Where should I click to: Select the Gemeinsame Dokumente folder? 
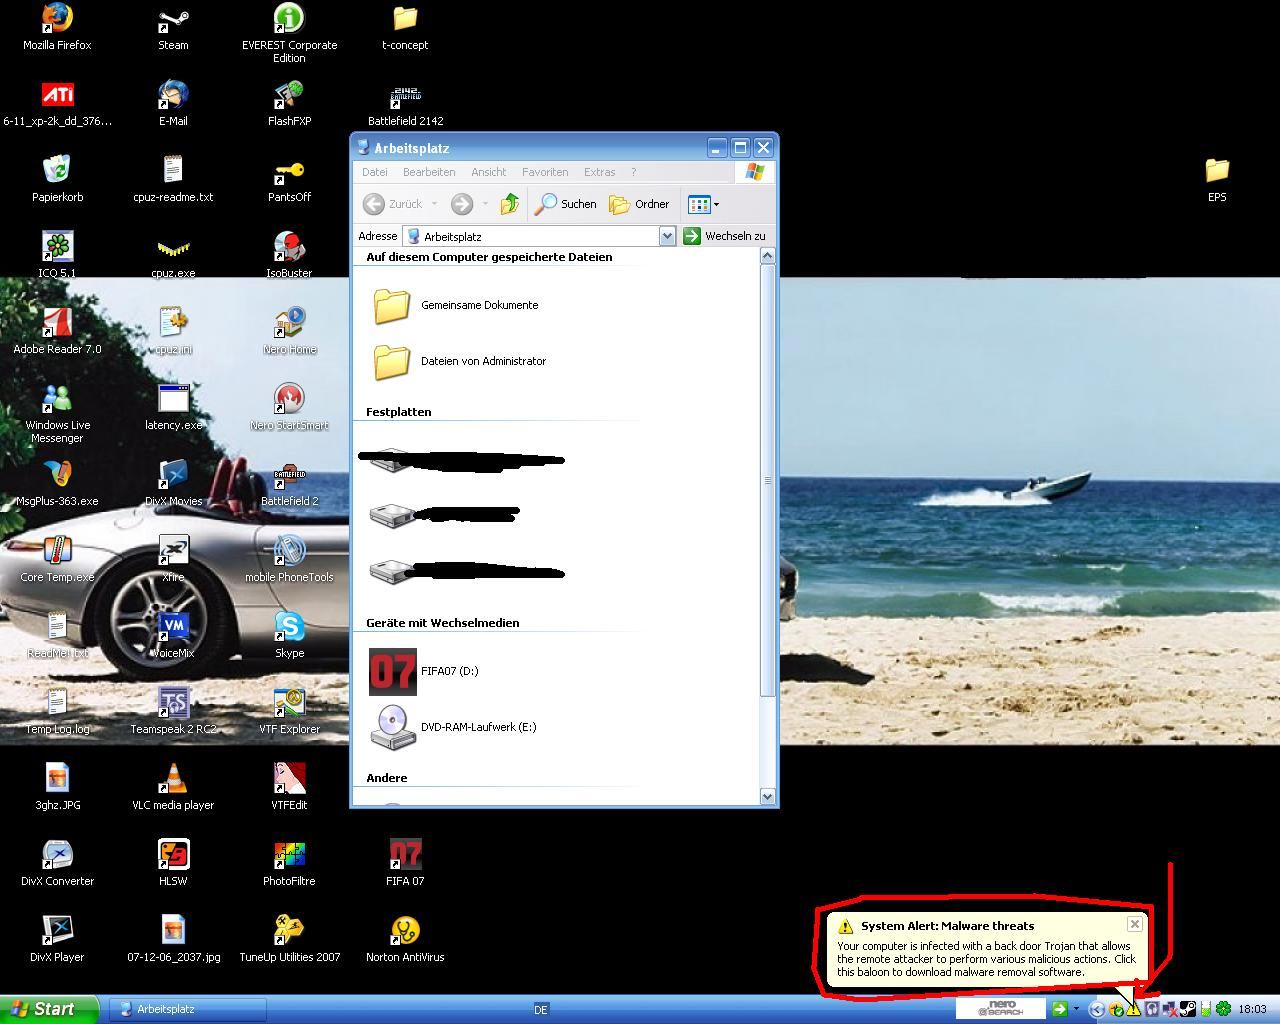(x=456, y=305)
